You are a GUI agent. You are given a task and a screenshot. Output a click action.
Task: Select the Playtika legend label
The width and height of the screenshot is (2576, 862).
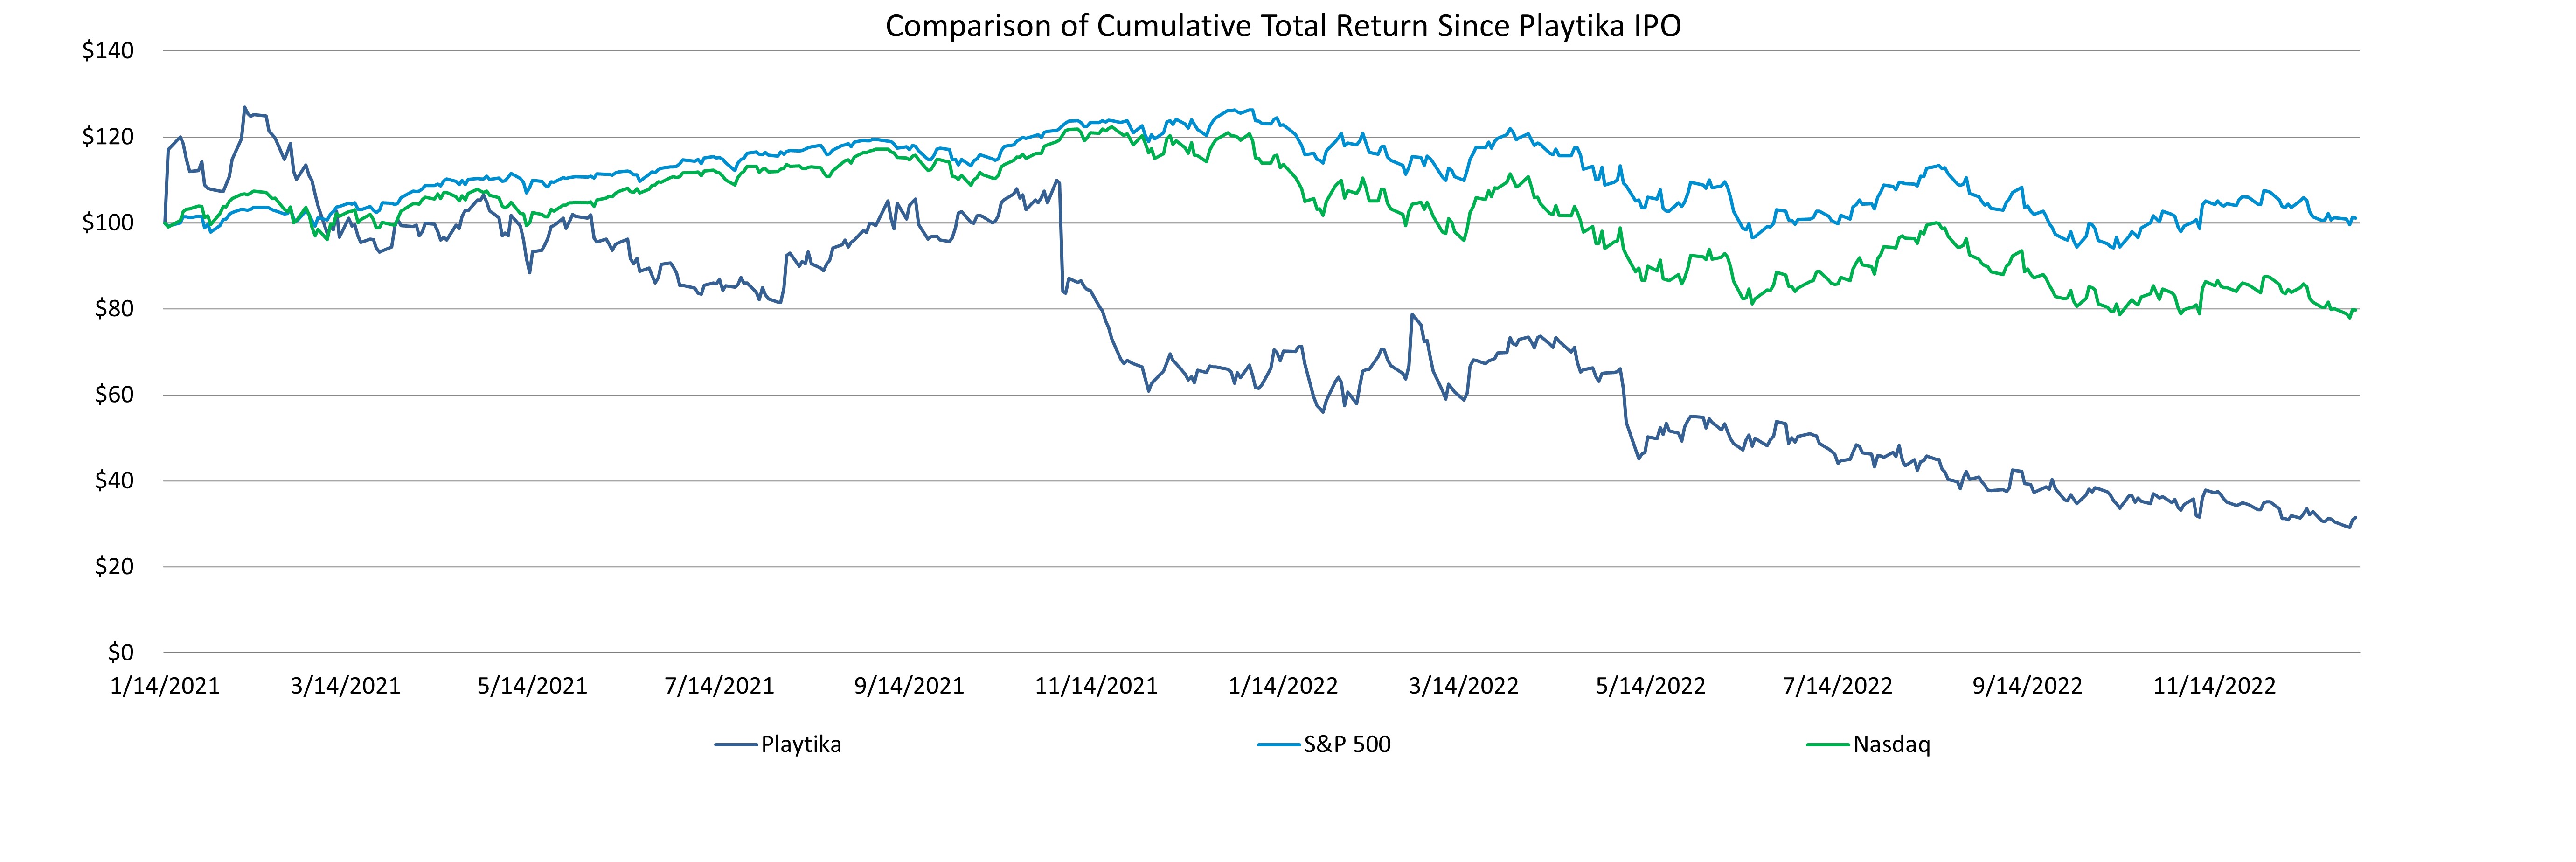(801, 745)
